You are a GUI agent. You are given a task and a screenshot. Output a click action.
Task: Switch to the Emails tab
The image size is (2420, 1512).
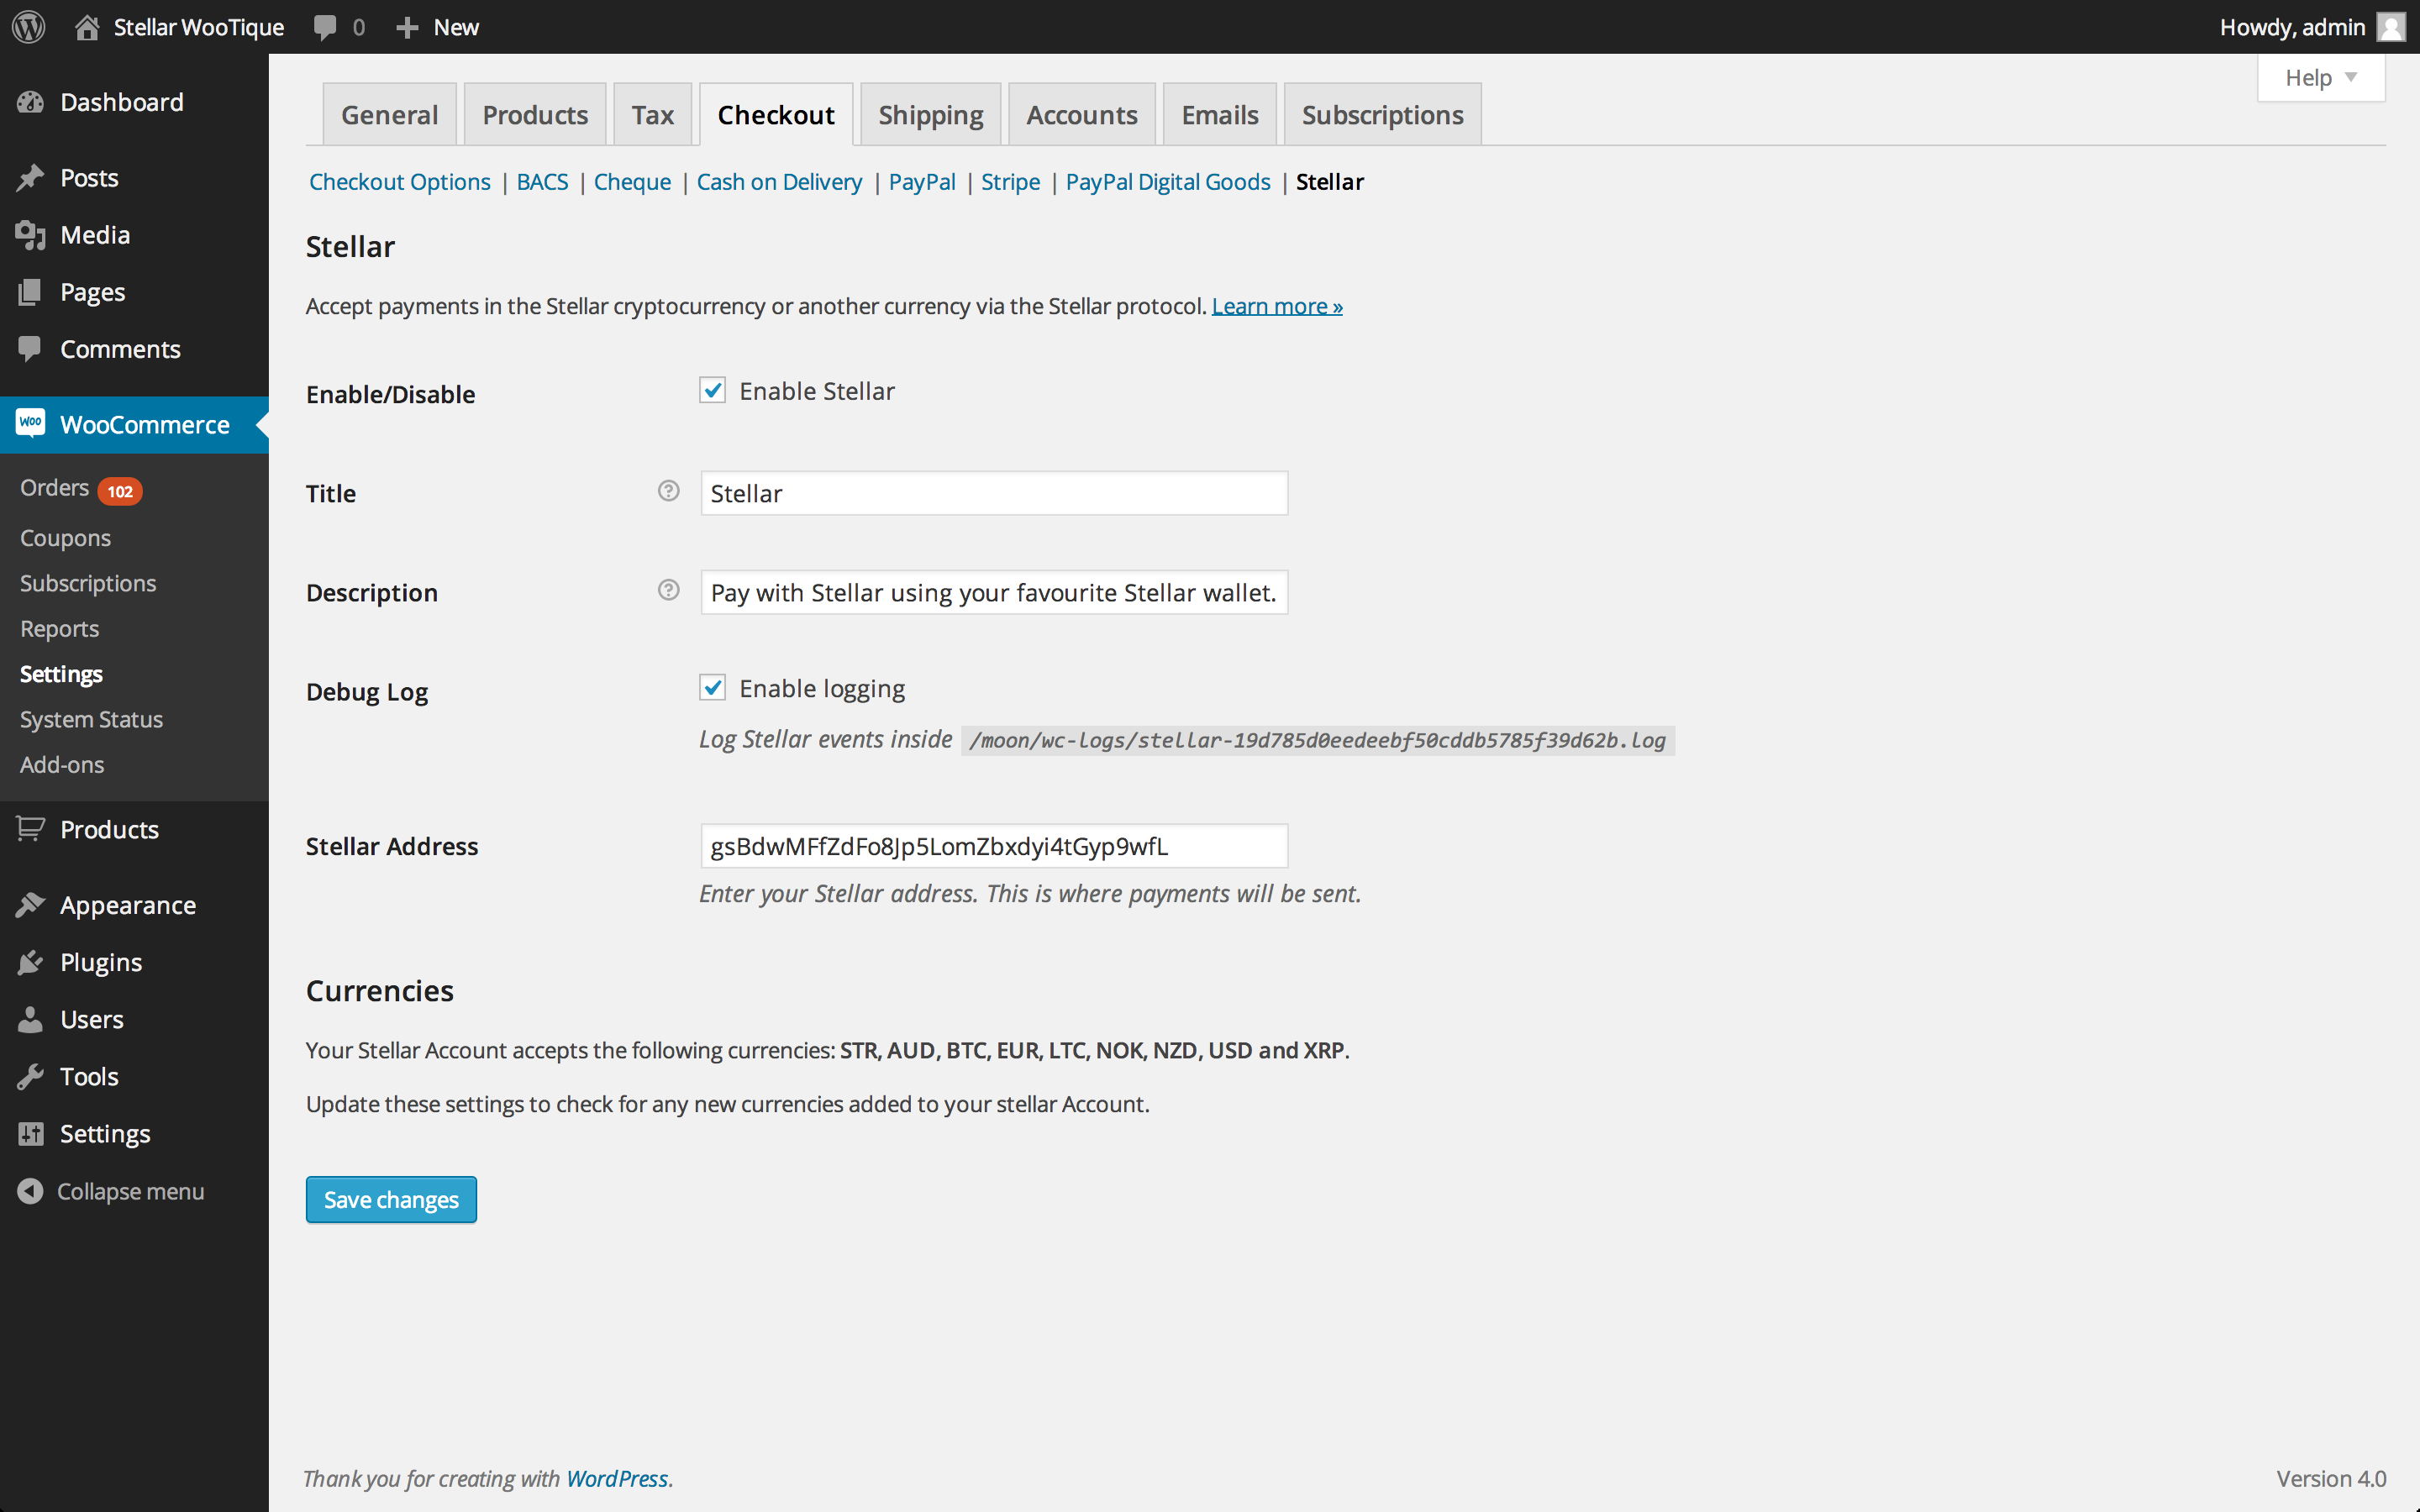(x=1219, y=114)
